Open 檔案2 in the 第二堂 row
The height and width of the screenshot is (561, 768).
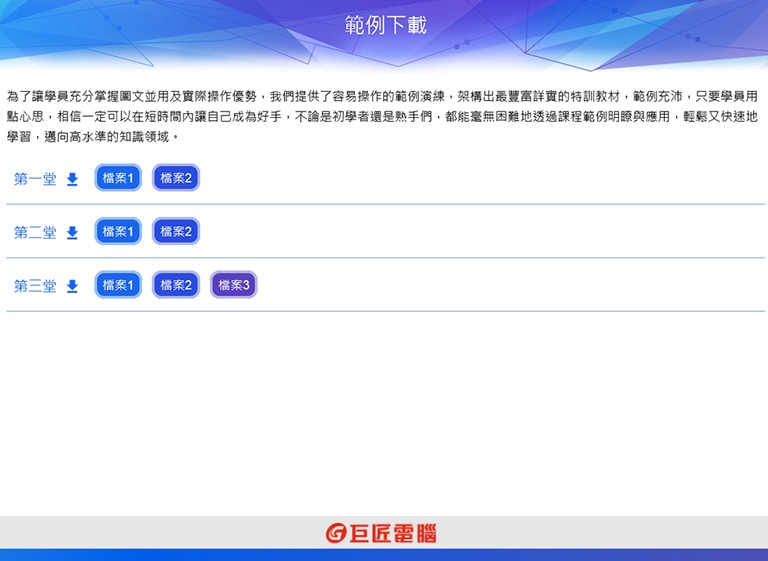point(176,231)
